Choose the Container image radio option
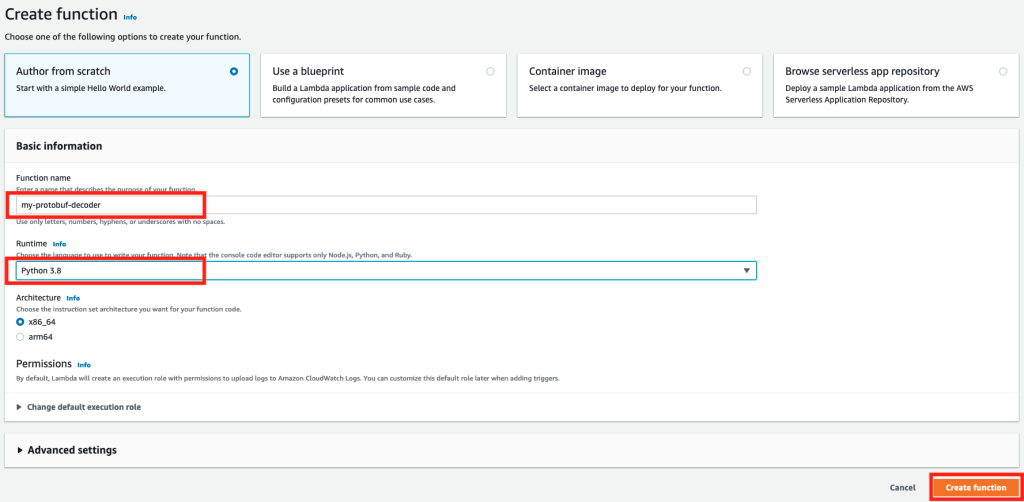1024x502 pixels. tap(747, 72)
